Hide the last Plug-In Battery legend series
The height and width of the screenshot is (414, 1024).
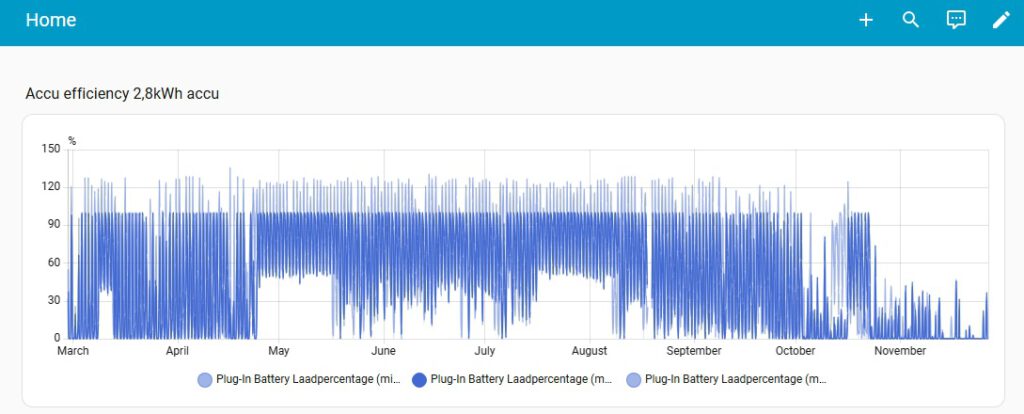727,380
